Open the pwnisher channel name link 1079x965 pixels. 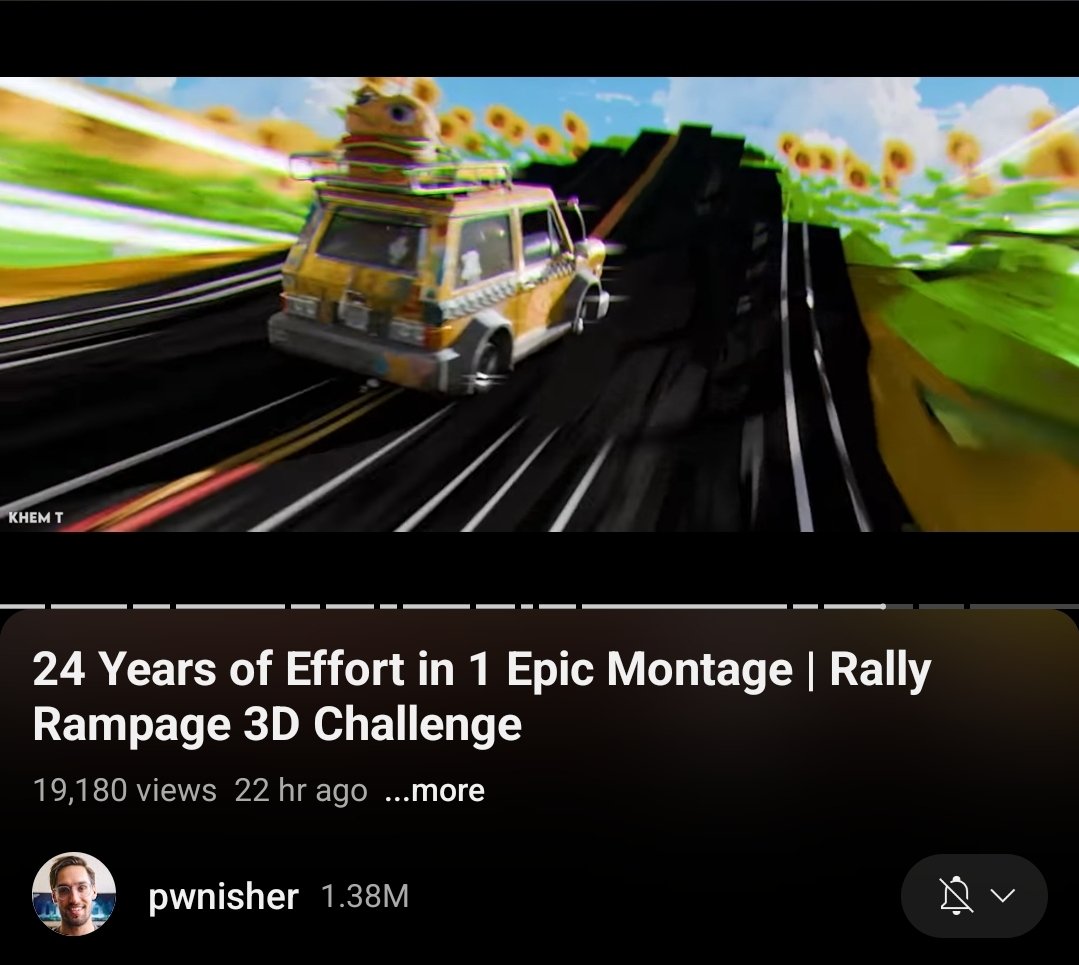pos(223,896)
